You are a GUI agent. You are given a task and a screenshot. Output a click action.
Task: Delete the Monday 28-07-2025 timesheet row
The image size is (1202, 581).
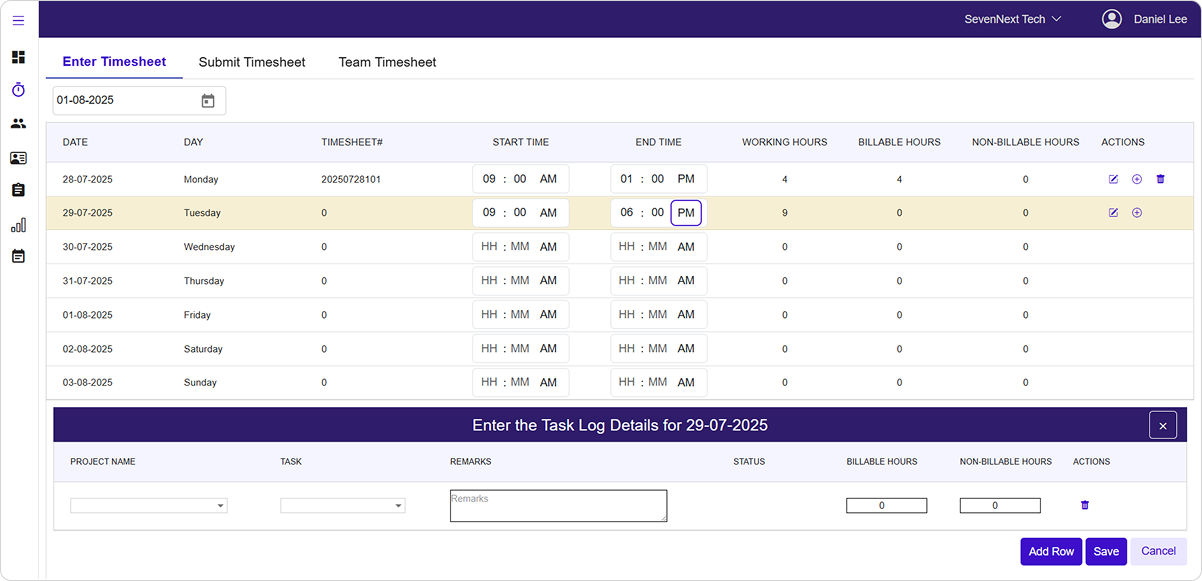click(1160, 179)
